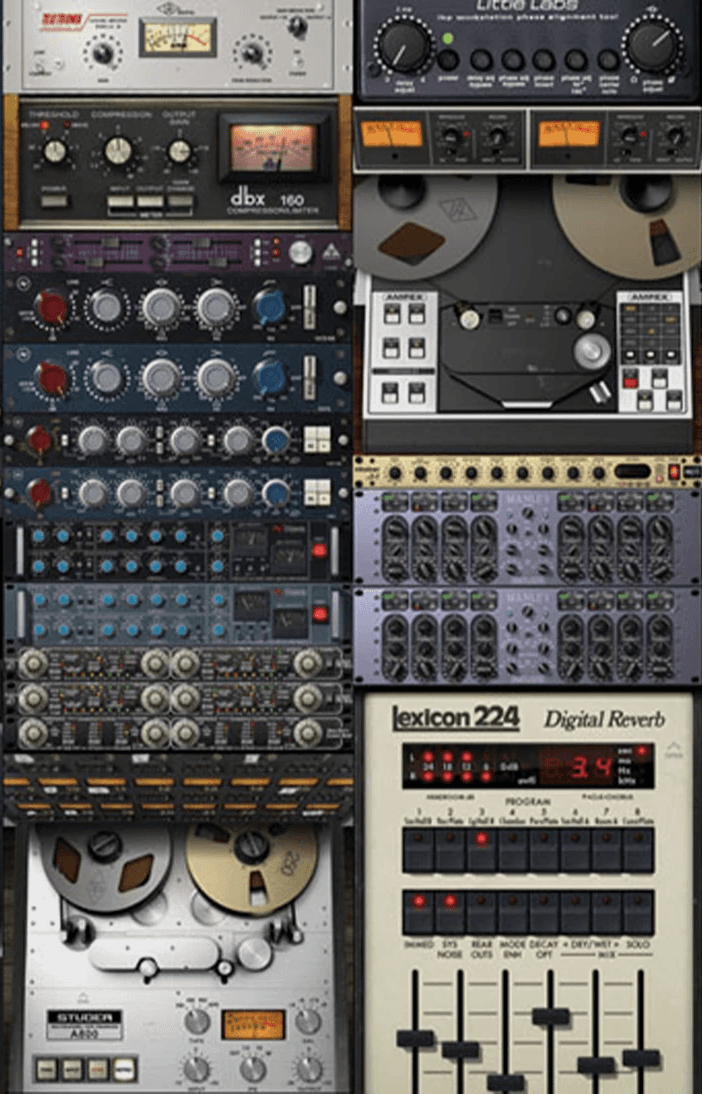The width and height of the screenshot is (702, 1094).
Task: Click the Studer A800 IPS knob
Action: pos(253,1069)
